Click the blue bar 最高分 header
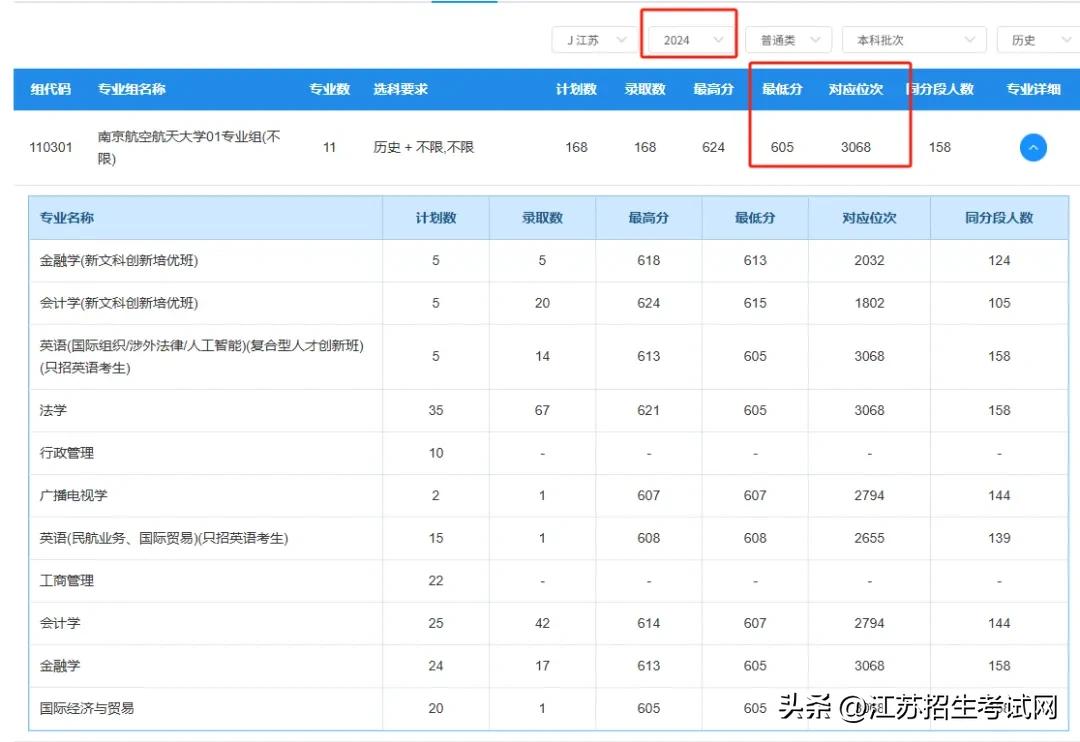The height and width of the screenshot is (742, 1080). tap(714, 89)
